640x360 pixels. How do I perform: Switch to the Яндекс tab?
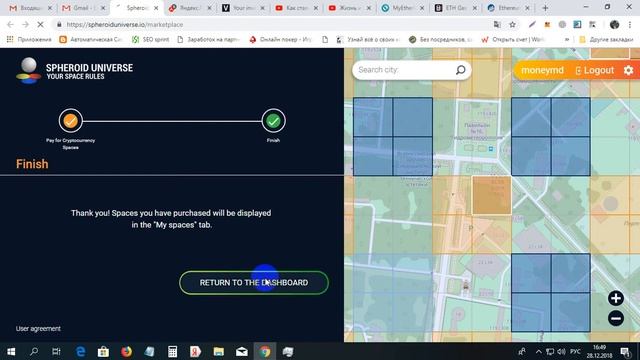(190, 8)
